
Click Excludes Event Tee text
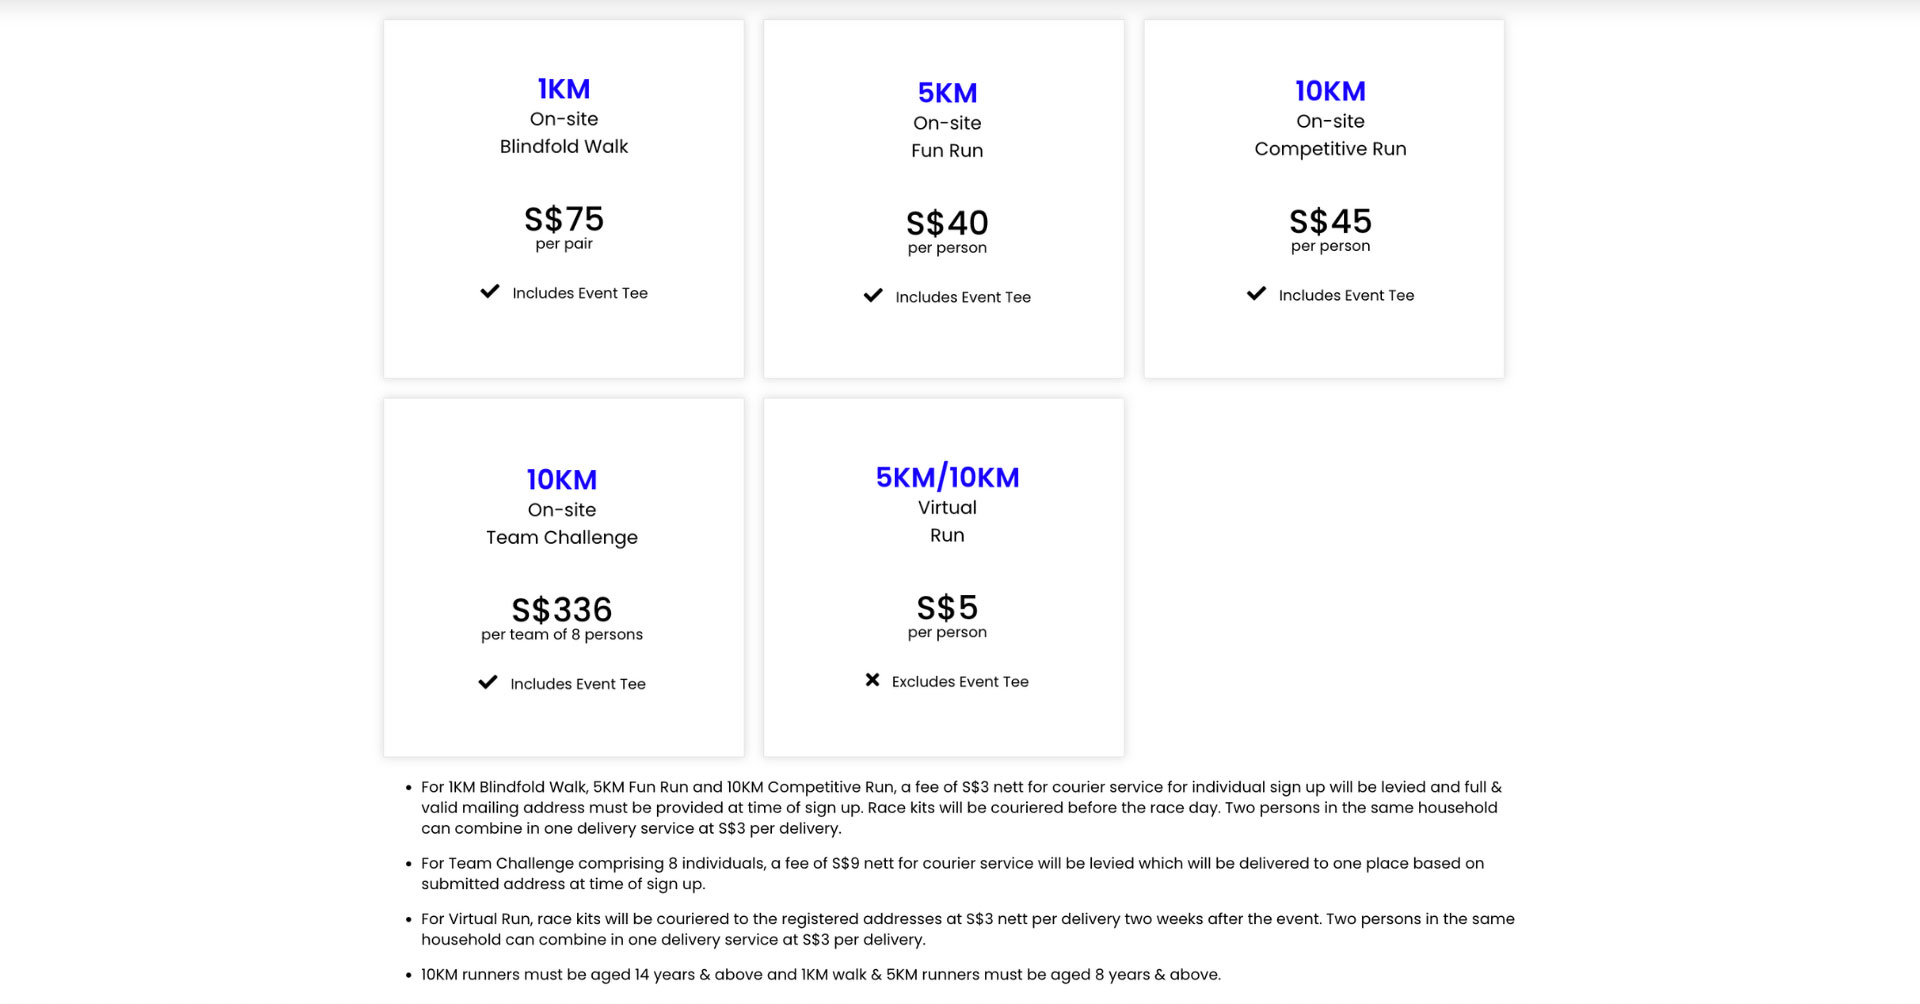960,682
